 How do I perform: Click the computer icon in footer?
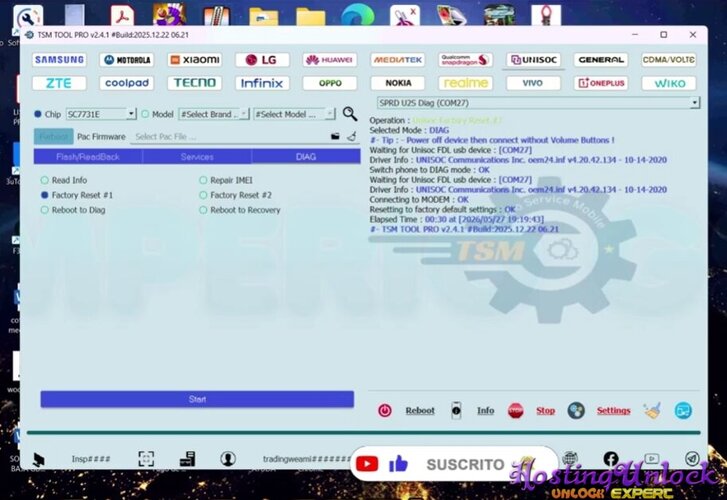pyautogui.click(x=187, y=459)
